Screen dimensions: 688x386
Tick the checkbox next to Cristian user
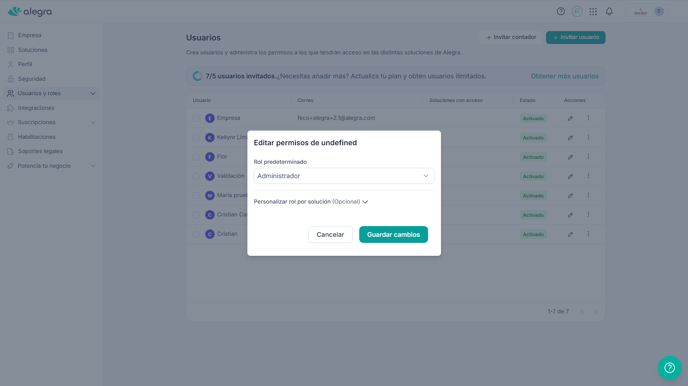tap(196, 234)
